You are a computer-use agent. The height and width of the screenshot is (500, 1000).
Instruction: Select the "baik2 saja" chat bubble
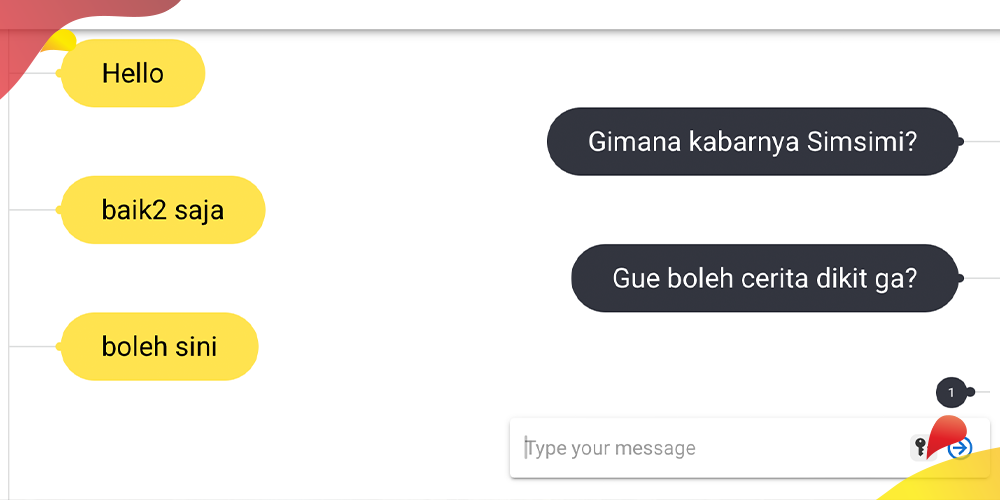[163, 210]
